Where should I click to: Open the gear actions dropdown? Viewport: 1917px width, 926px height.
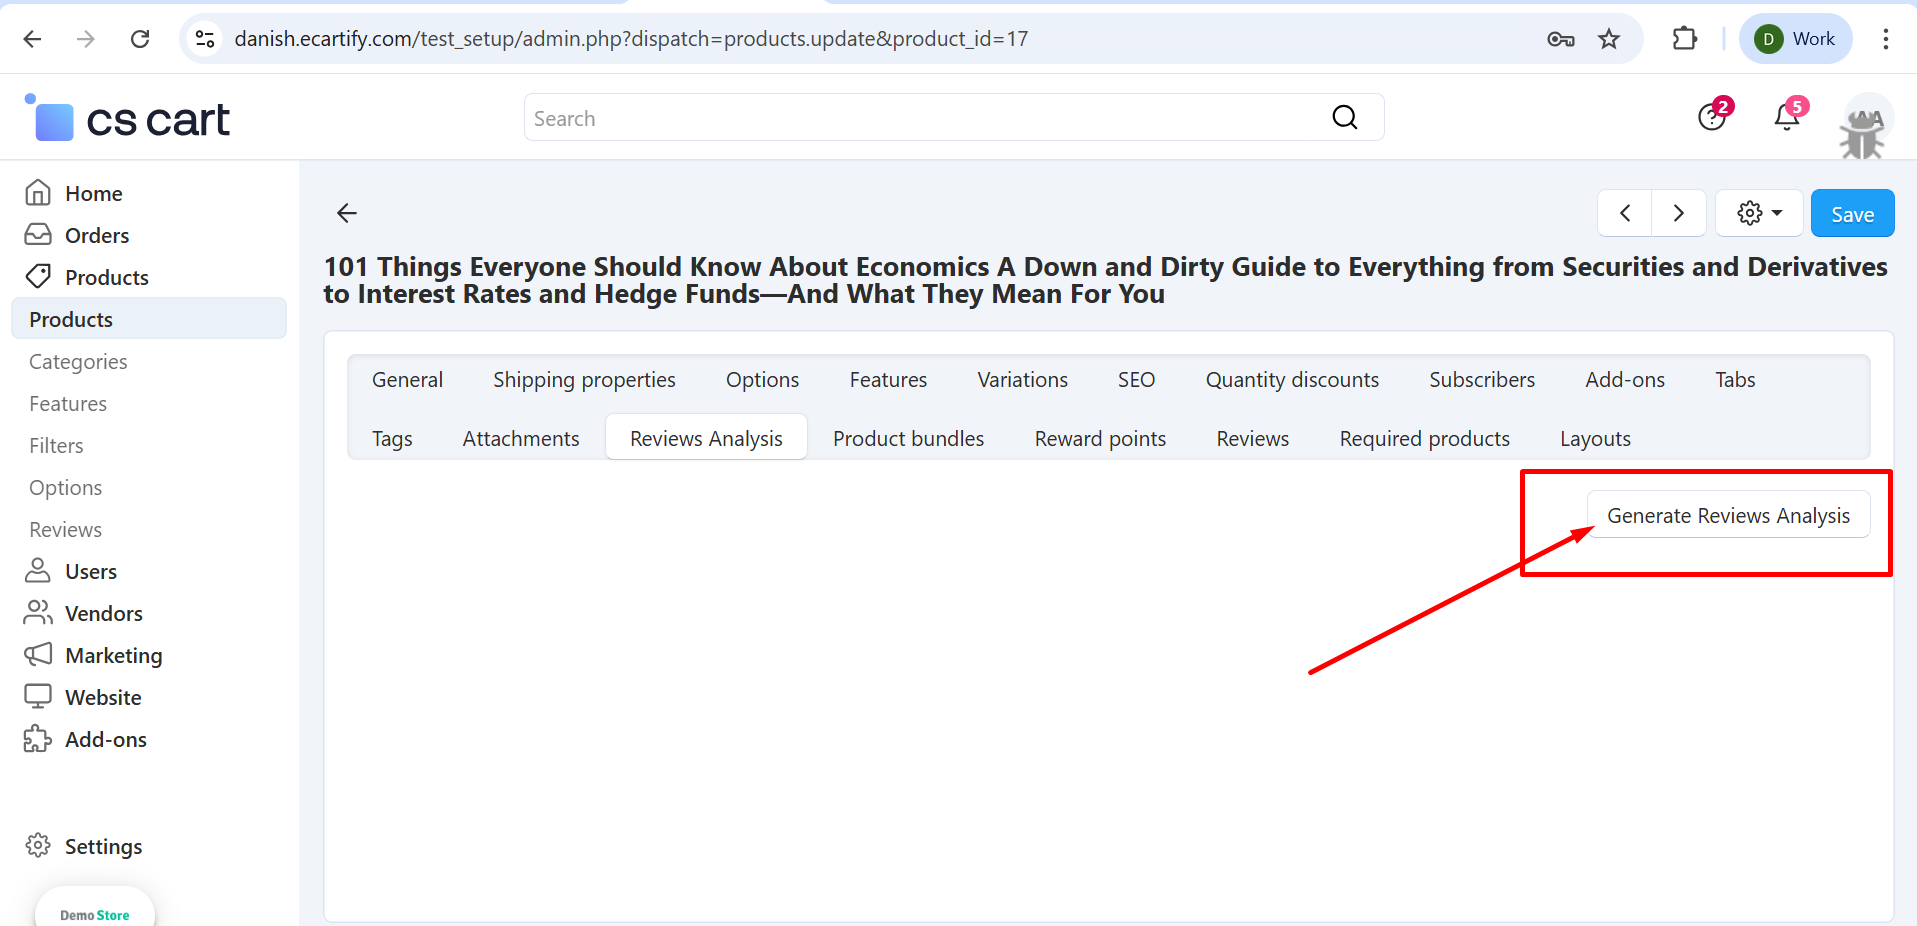pyautogui.click(x=1758, y=213)
